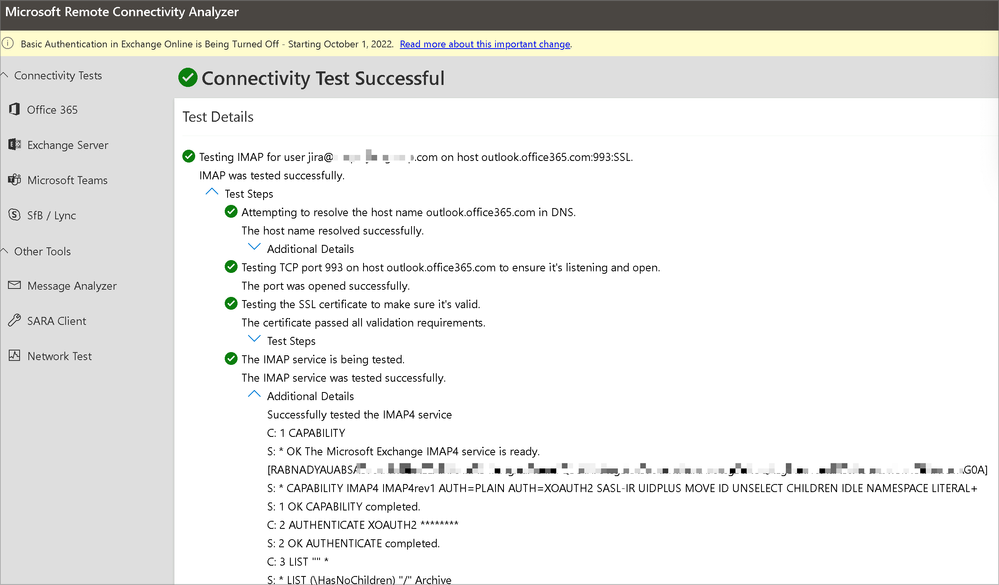The width and height of the screenshot is (999, 585).
Task: Select the Microsoft Teams icon
Action: pyautogui.click(x=14, y=180)
